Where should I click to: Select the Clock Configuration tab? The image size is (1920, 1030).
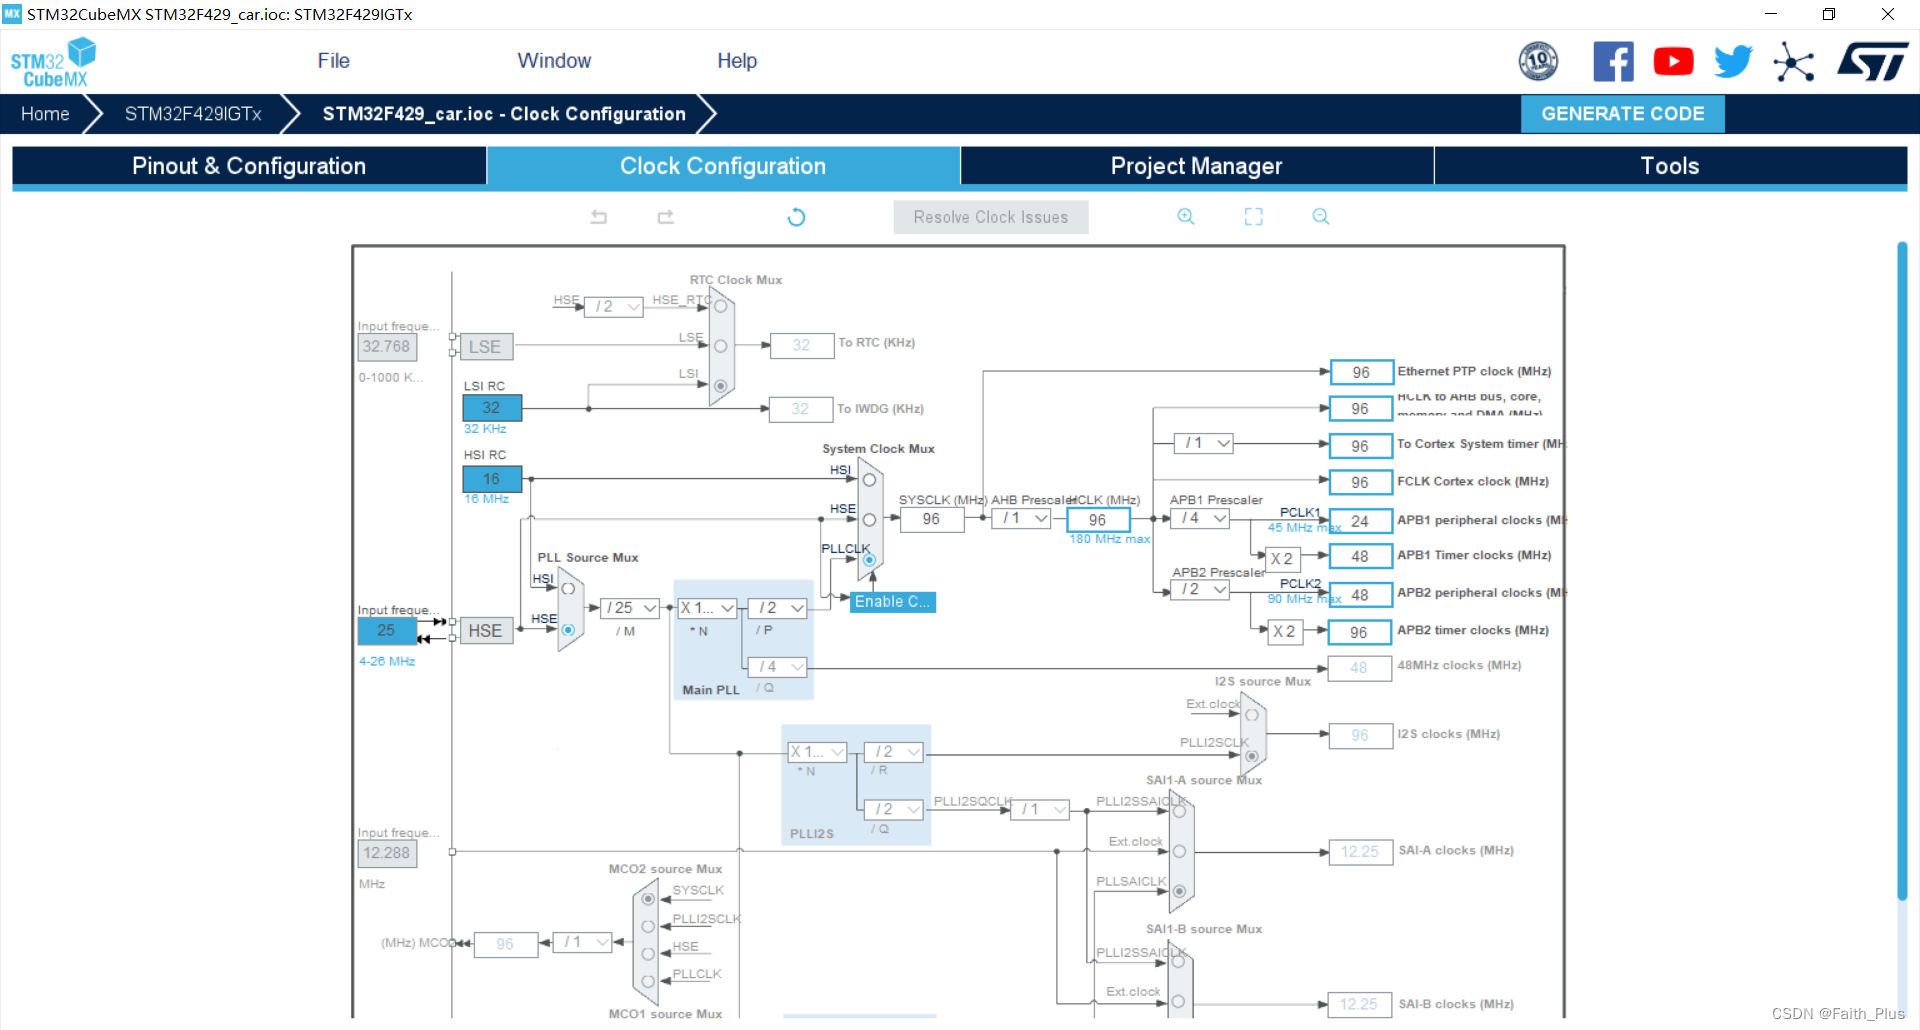tap(723, 166)
